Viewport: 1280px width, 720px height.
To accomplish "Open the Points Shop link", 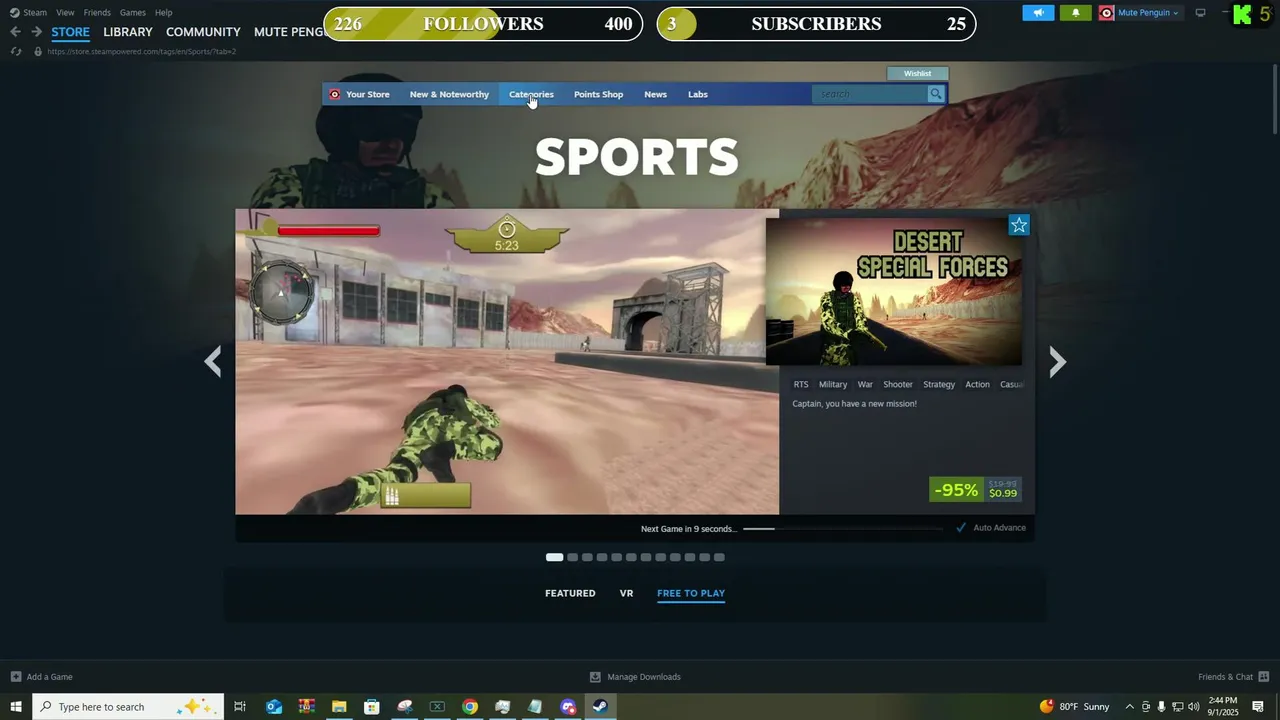I will 598,94.
